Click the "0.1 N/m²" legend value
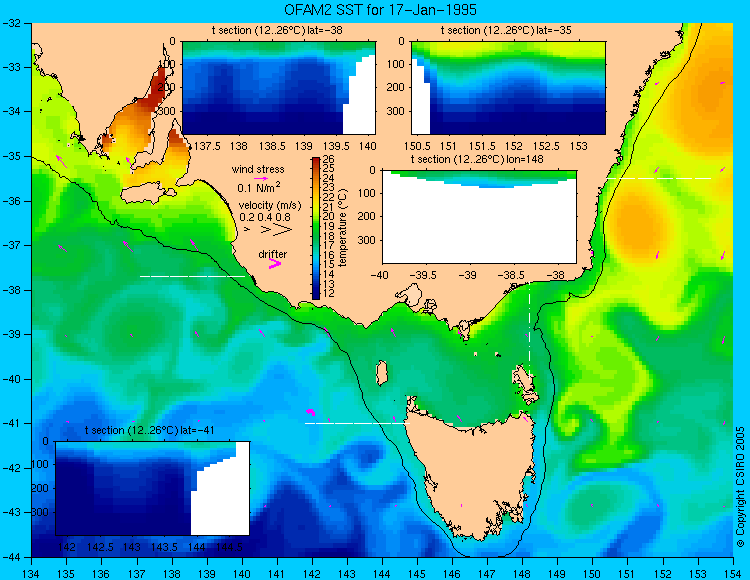 [x=259, y=187]
